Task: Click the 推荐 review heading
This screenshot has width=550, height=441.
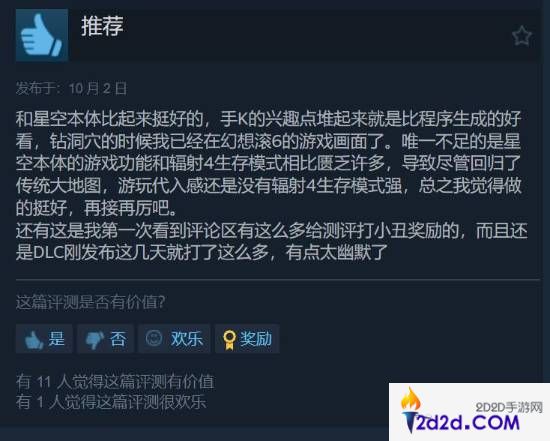Action: pyautogui.click(x=102, y=26)
